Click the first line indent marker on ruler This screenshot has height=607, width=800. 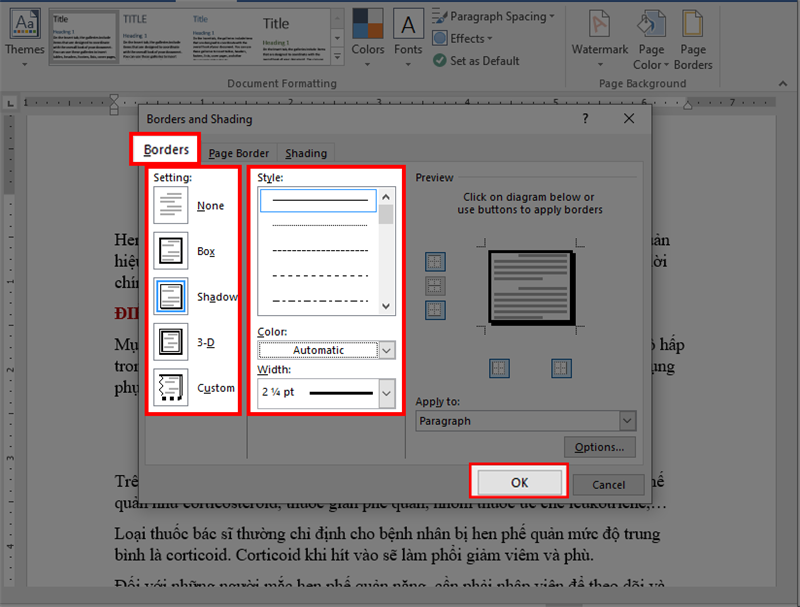(114, 98)
